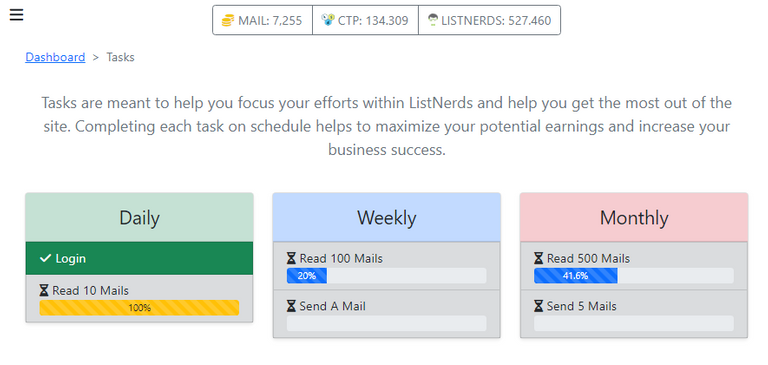Click the gold coins MAIL icon
The height and width of the screenshot is (365, 768).
pos(228,21)
